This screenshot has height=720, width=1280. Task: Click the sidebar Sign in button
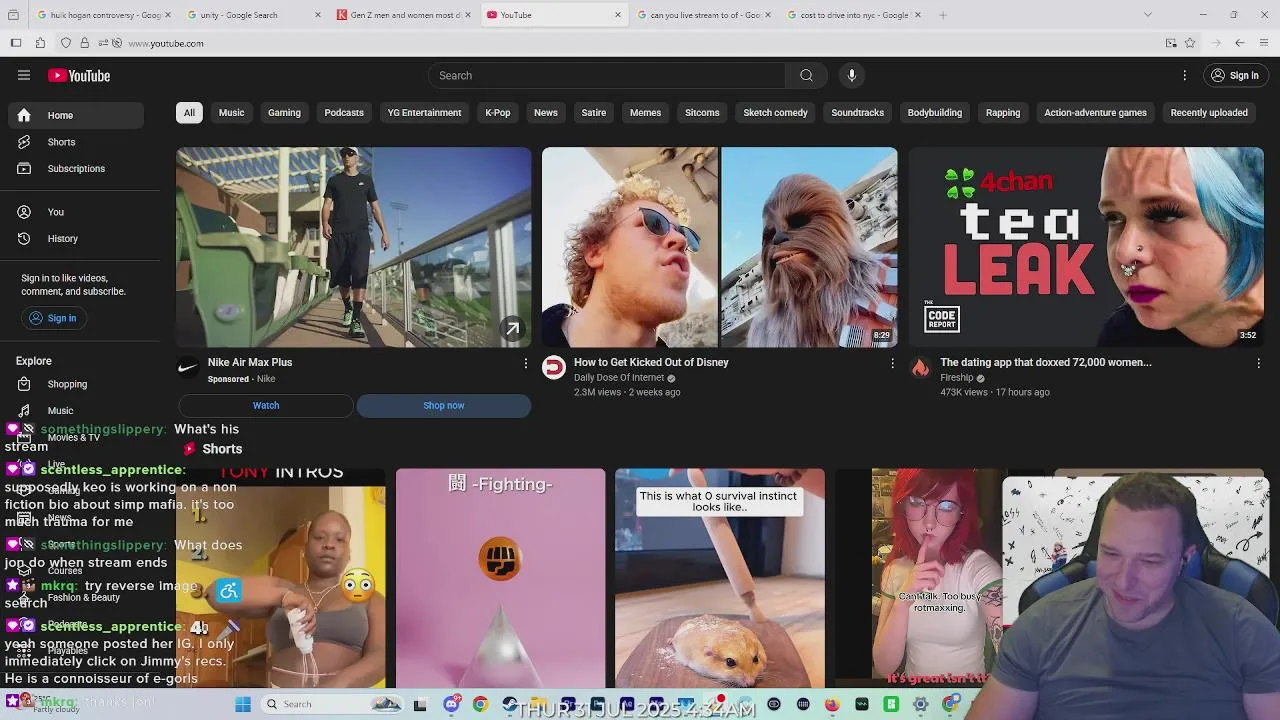(x=52, y=318)
